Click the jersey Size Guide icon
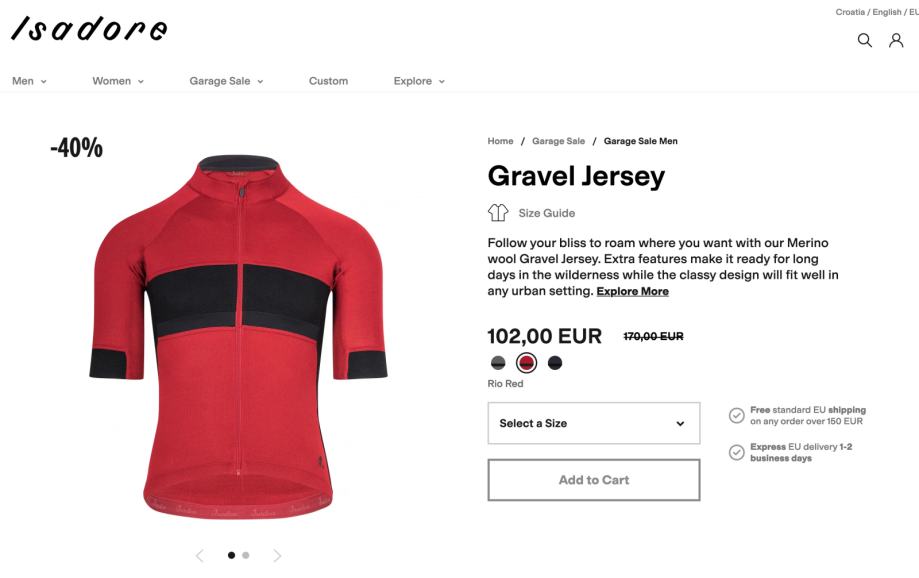 coord(498,212)
